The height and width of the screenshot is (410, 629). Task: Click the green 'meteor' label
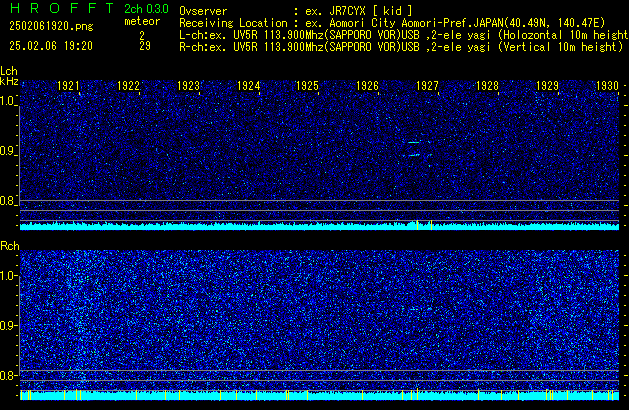point(142,21)
